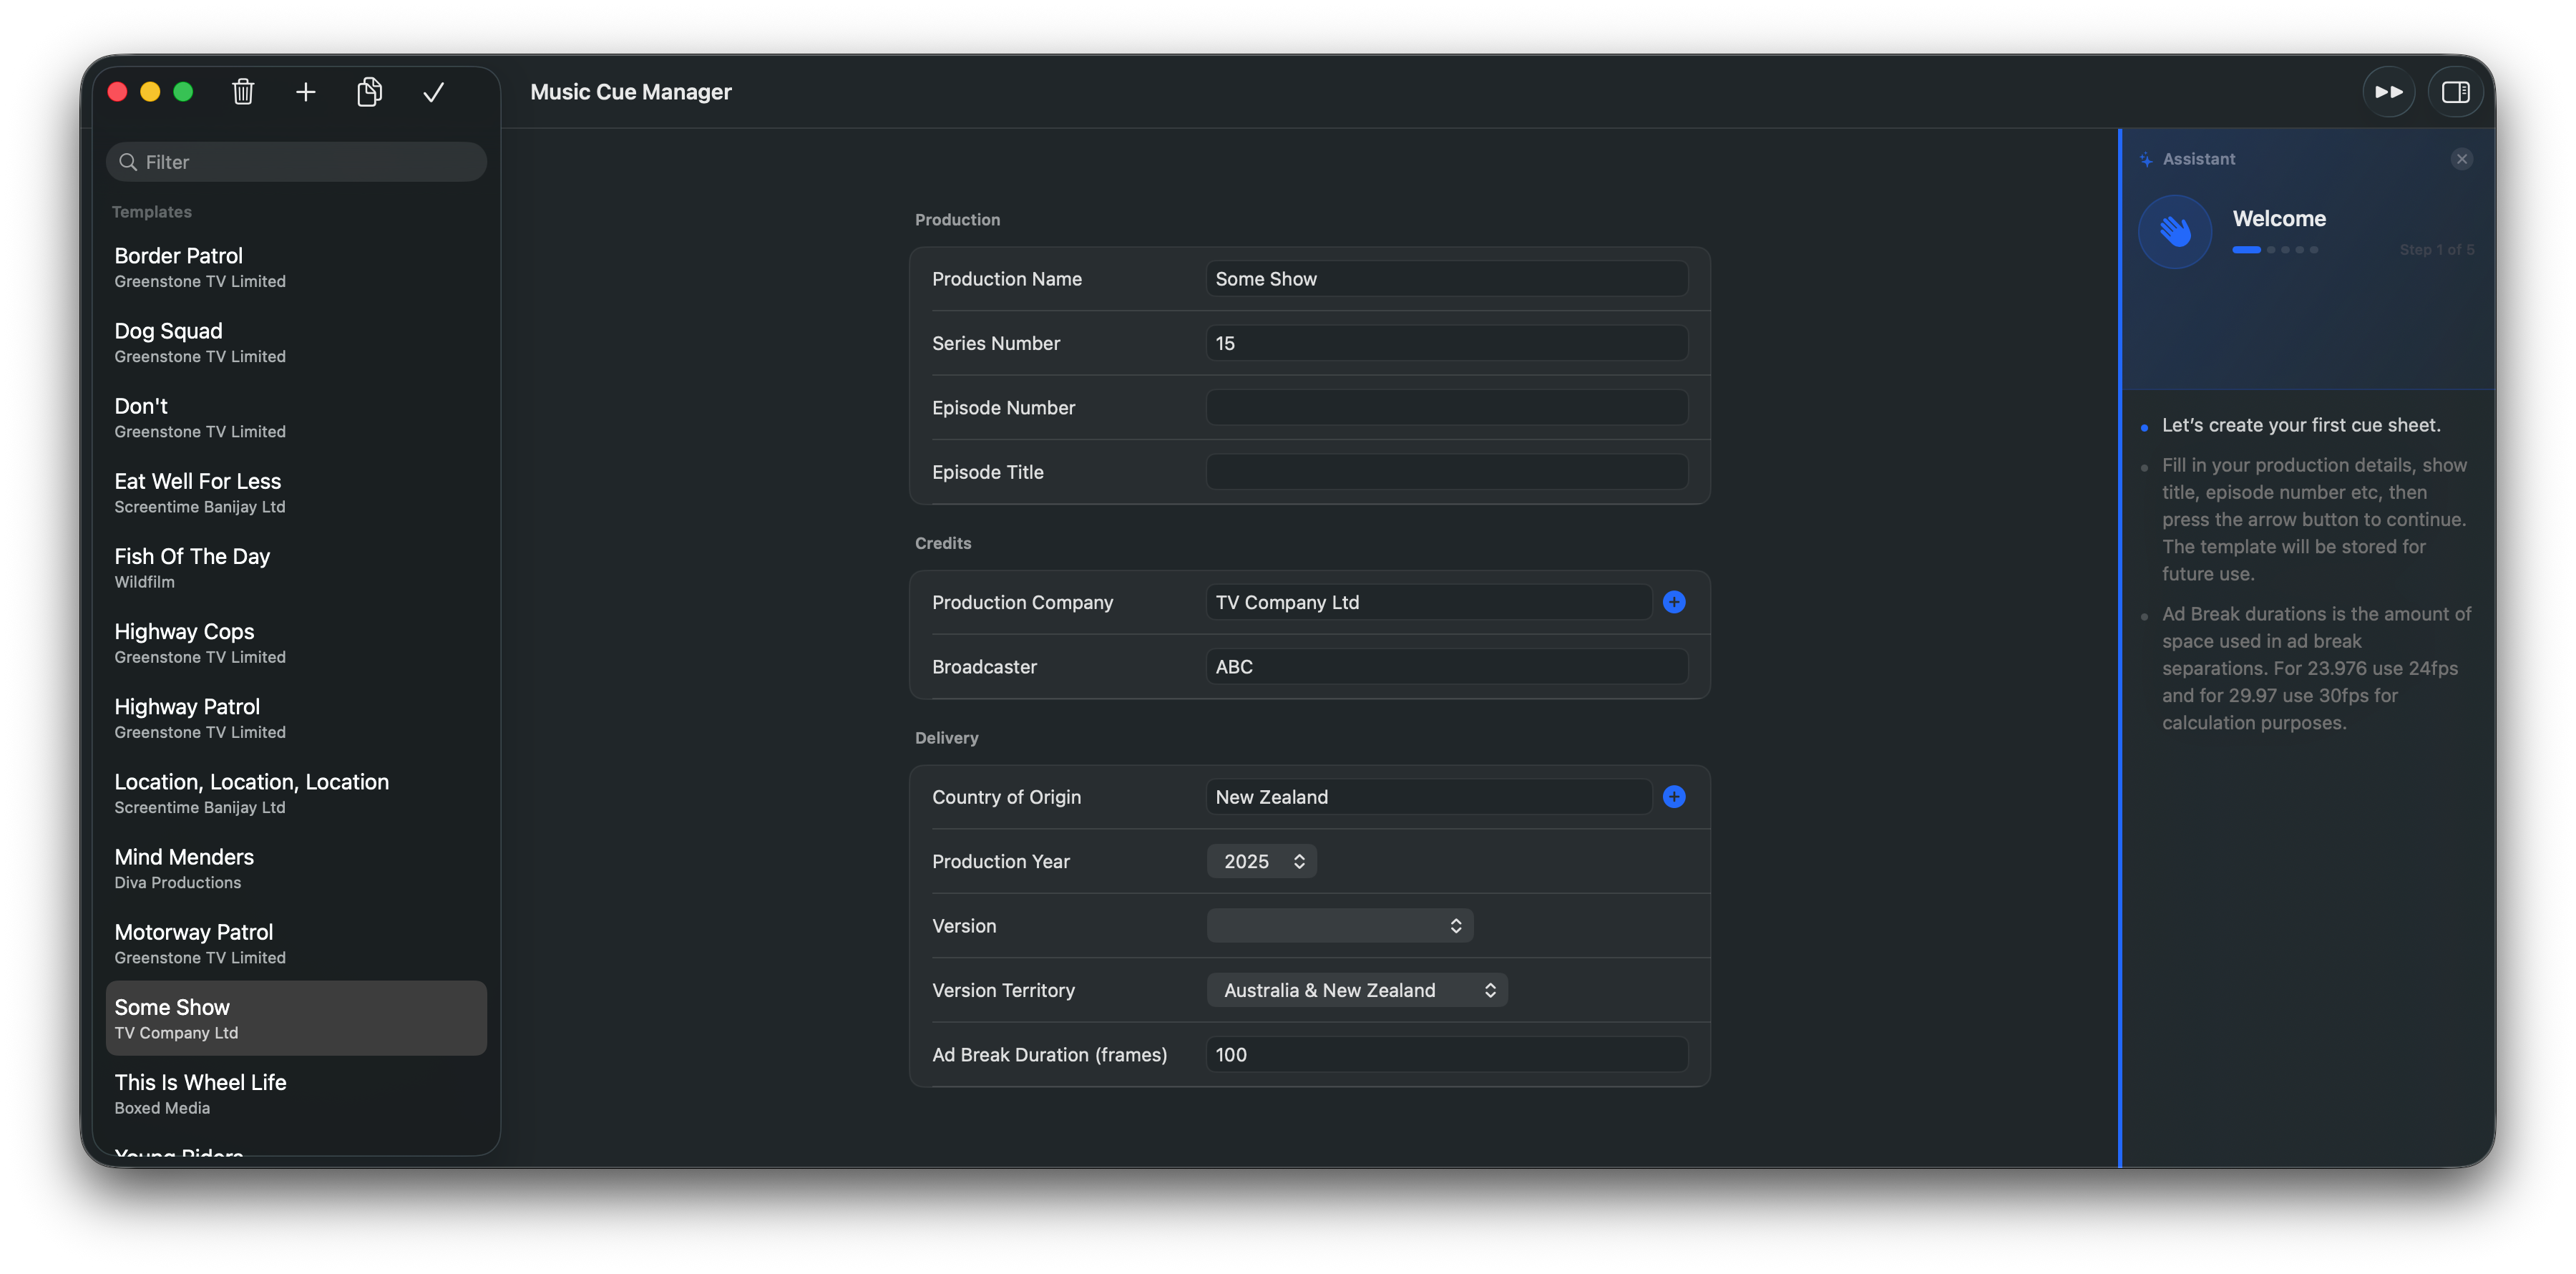The height and width of the screenshot is (1274, 2576).
Task: Duplicate the Some Show template
Action: (x=369, y=91)
